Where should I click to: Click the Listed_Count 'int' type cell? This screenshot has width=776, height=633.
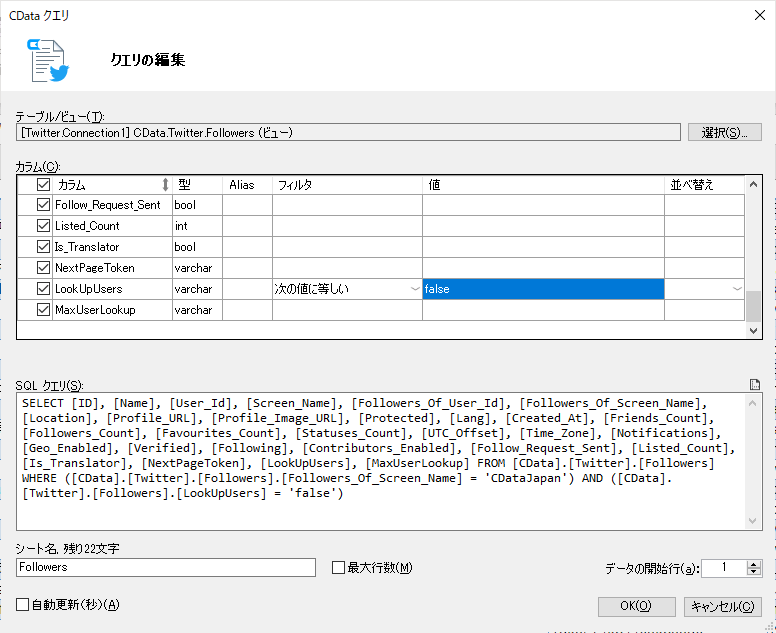tap(197, 226)
